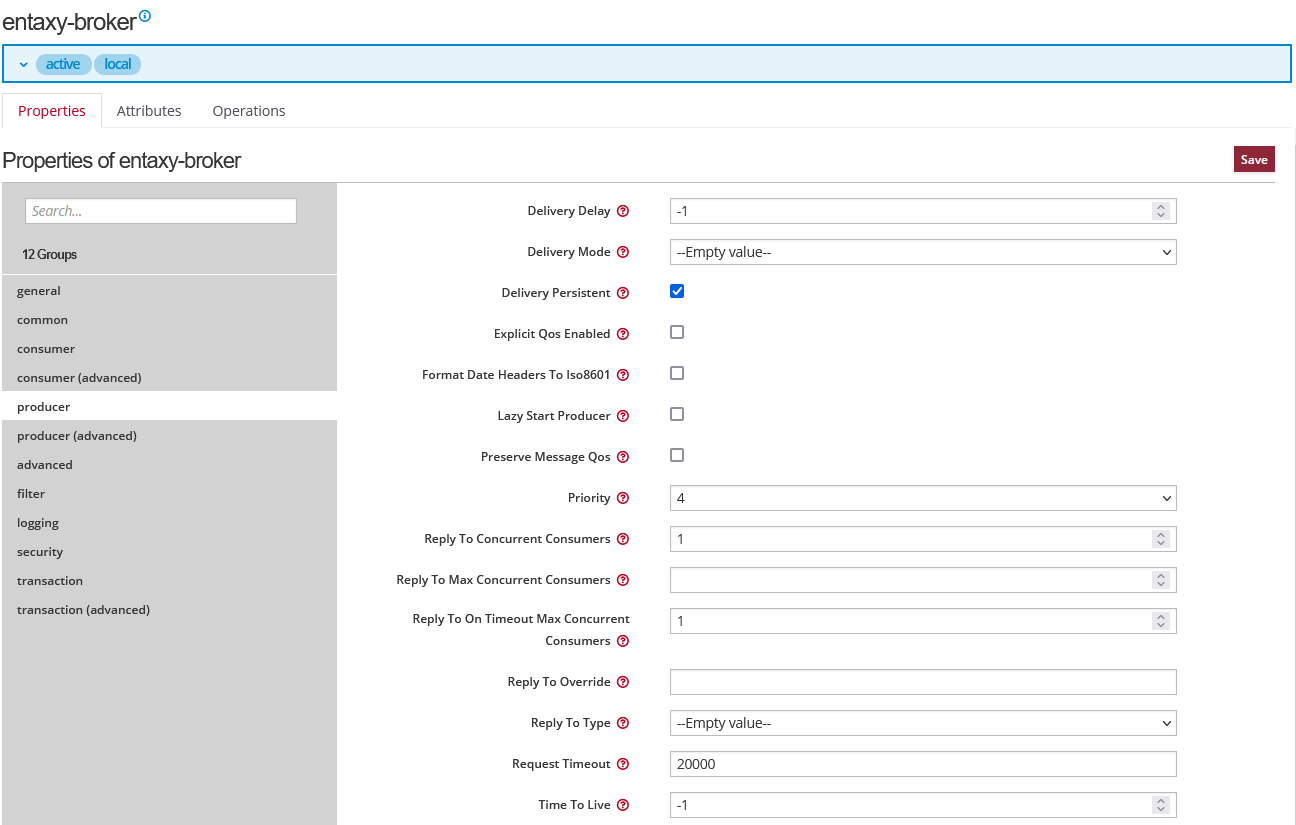
Task: Click help icon beside Delivery Mode
Action: (623, 252)
